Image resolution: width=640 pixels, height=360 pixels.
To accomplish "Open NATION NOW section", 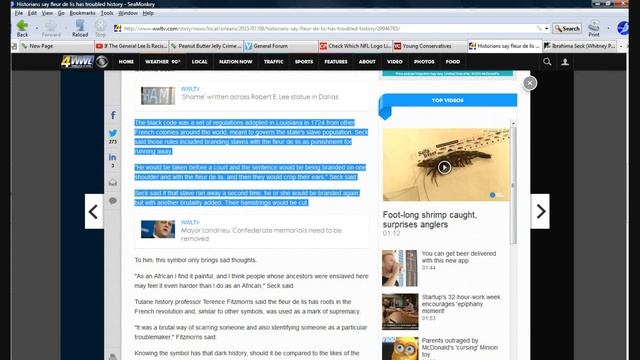I will coord(236,62).
